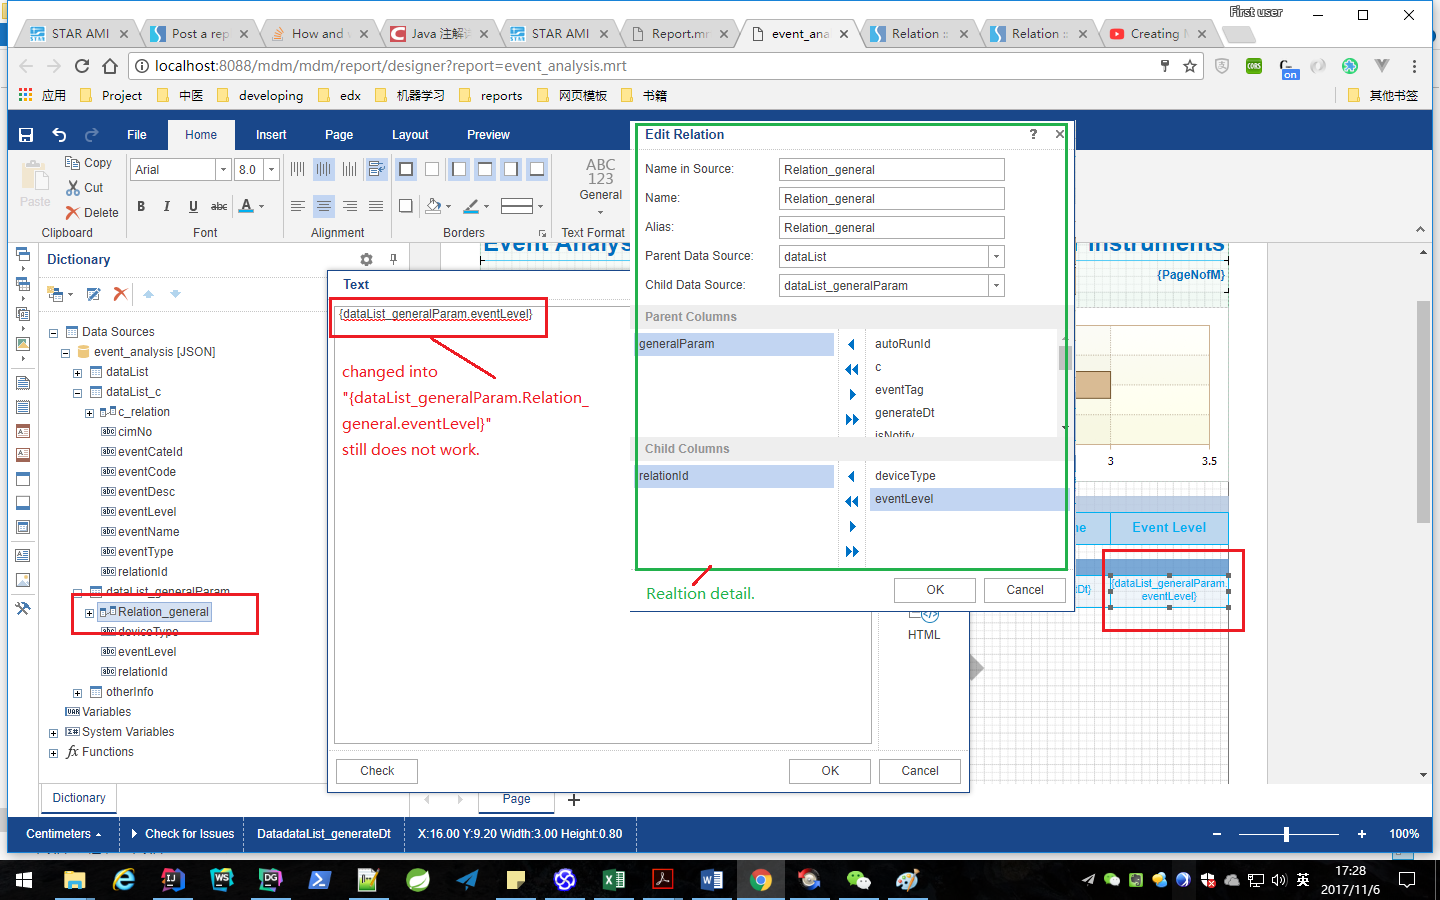The height and width of the screenshot is (900, 1440).
Task: Set vertical align bottom icon
Action: click(x=350, y=169)
